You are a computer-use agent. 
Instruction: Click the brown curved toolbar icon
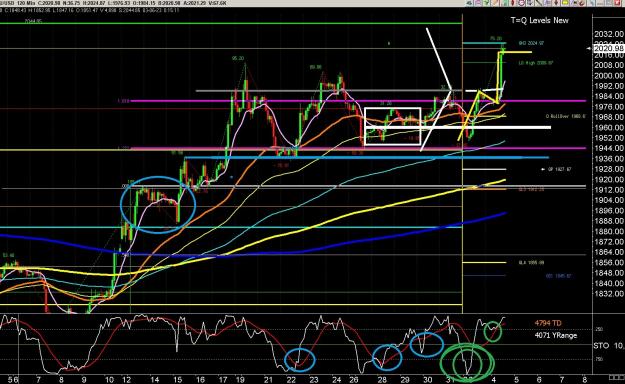581,3
